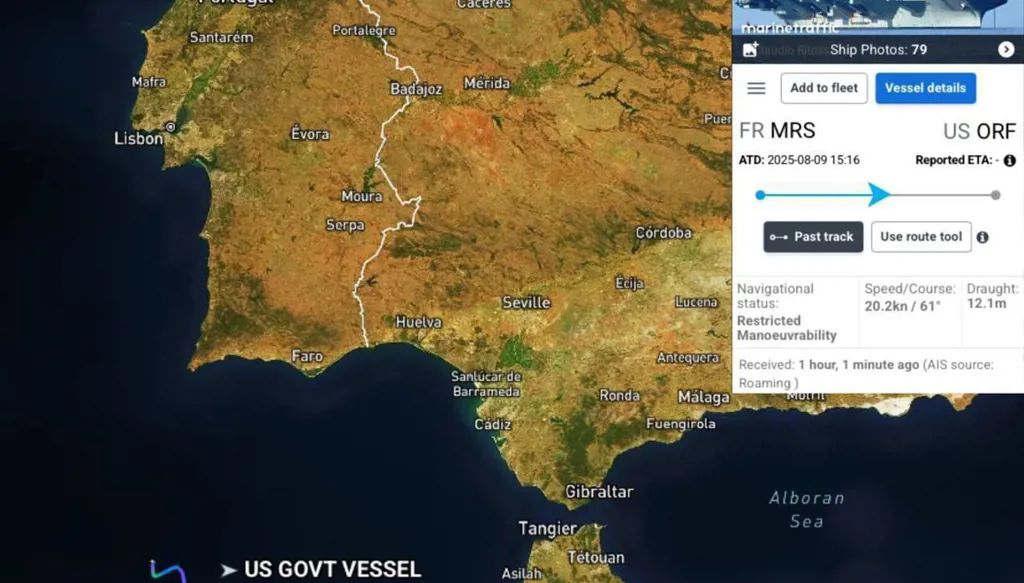Click info icon beside Use route tool

(x=982, y=237)
